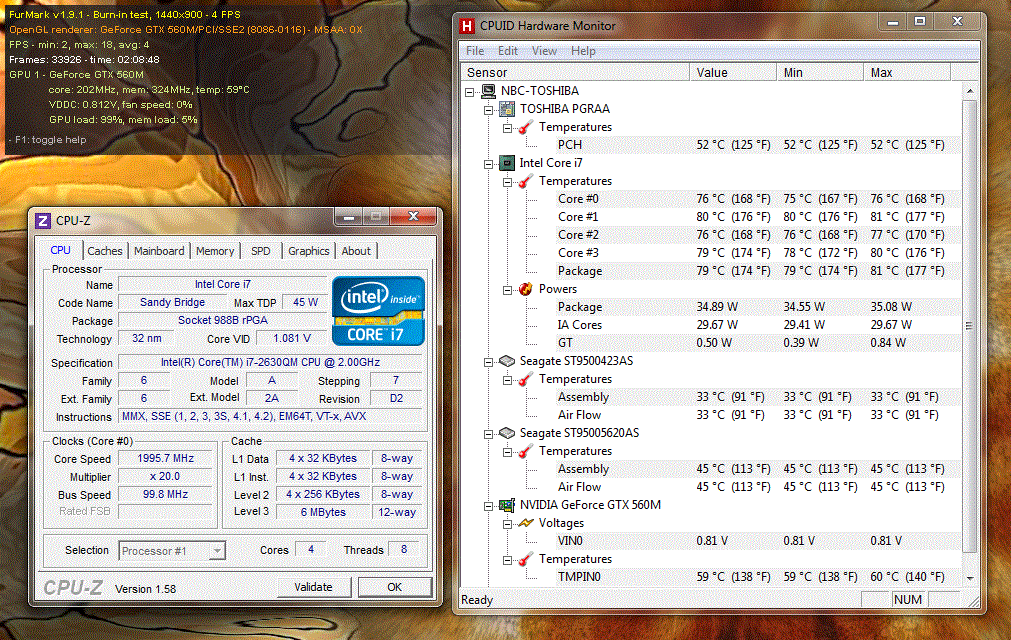
Task: Switch to the Mainboard tab in CPU-Z
Action: pyautogui.click(x=159, y=251)
